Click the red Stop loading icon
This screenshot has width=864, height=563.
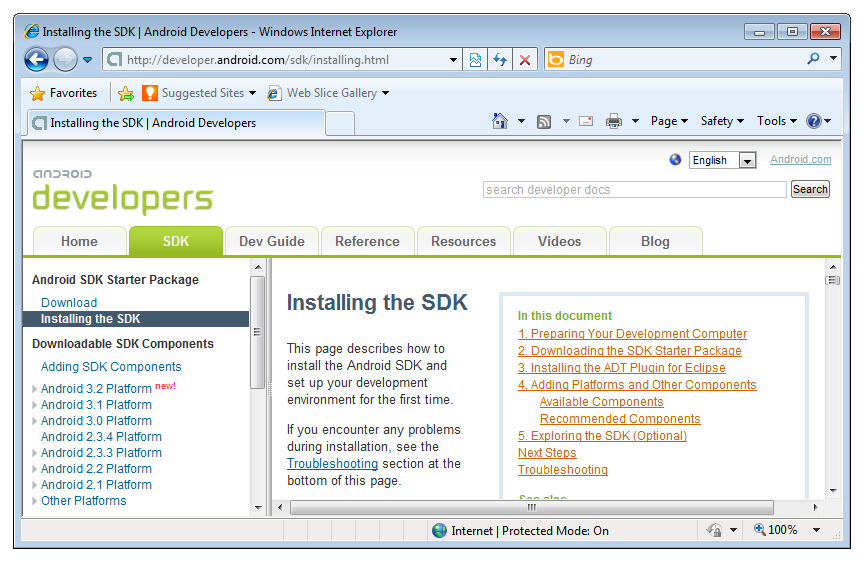point(525,59)
